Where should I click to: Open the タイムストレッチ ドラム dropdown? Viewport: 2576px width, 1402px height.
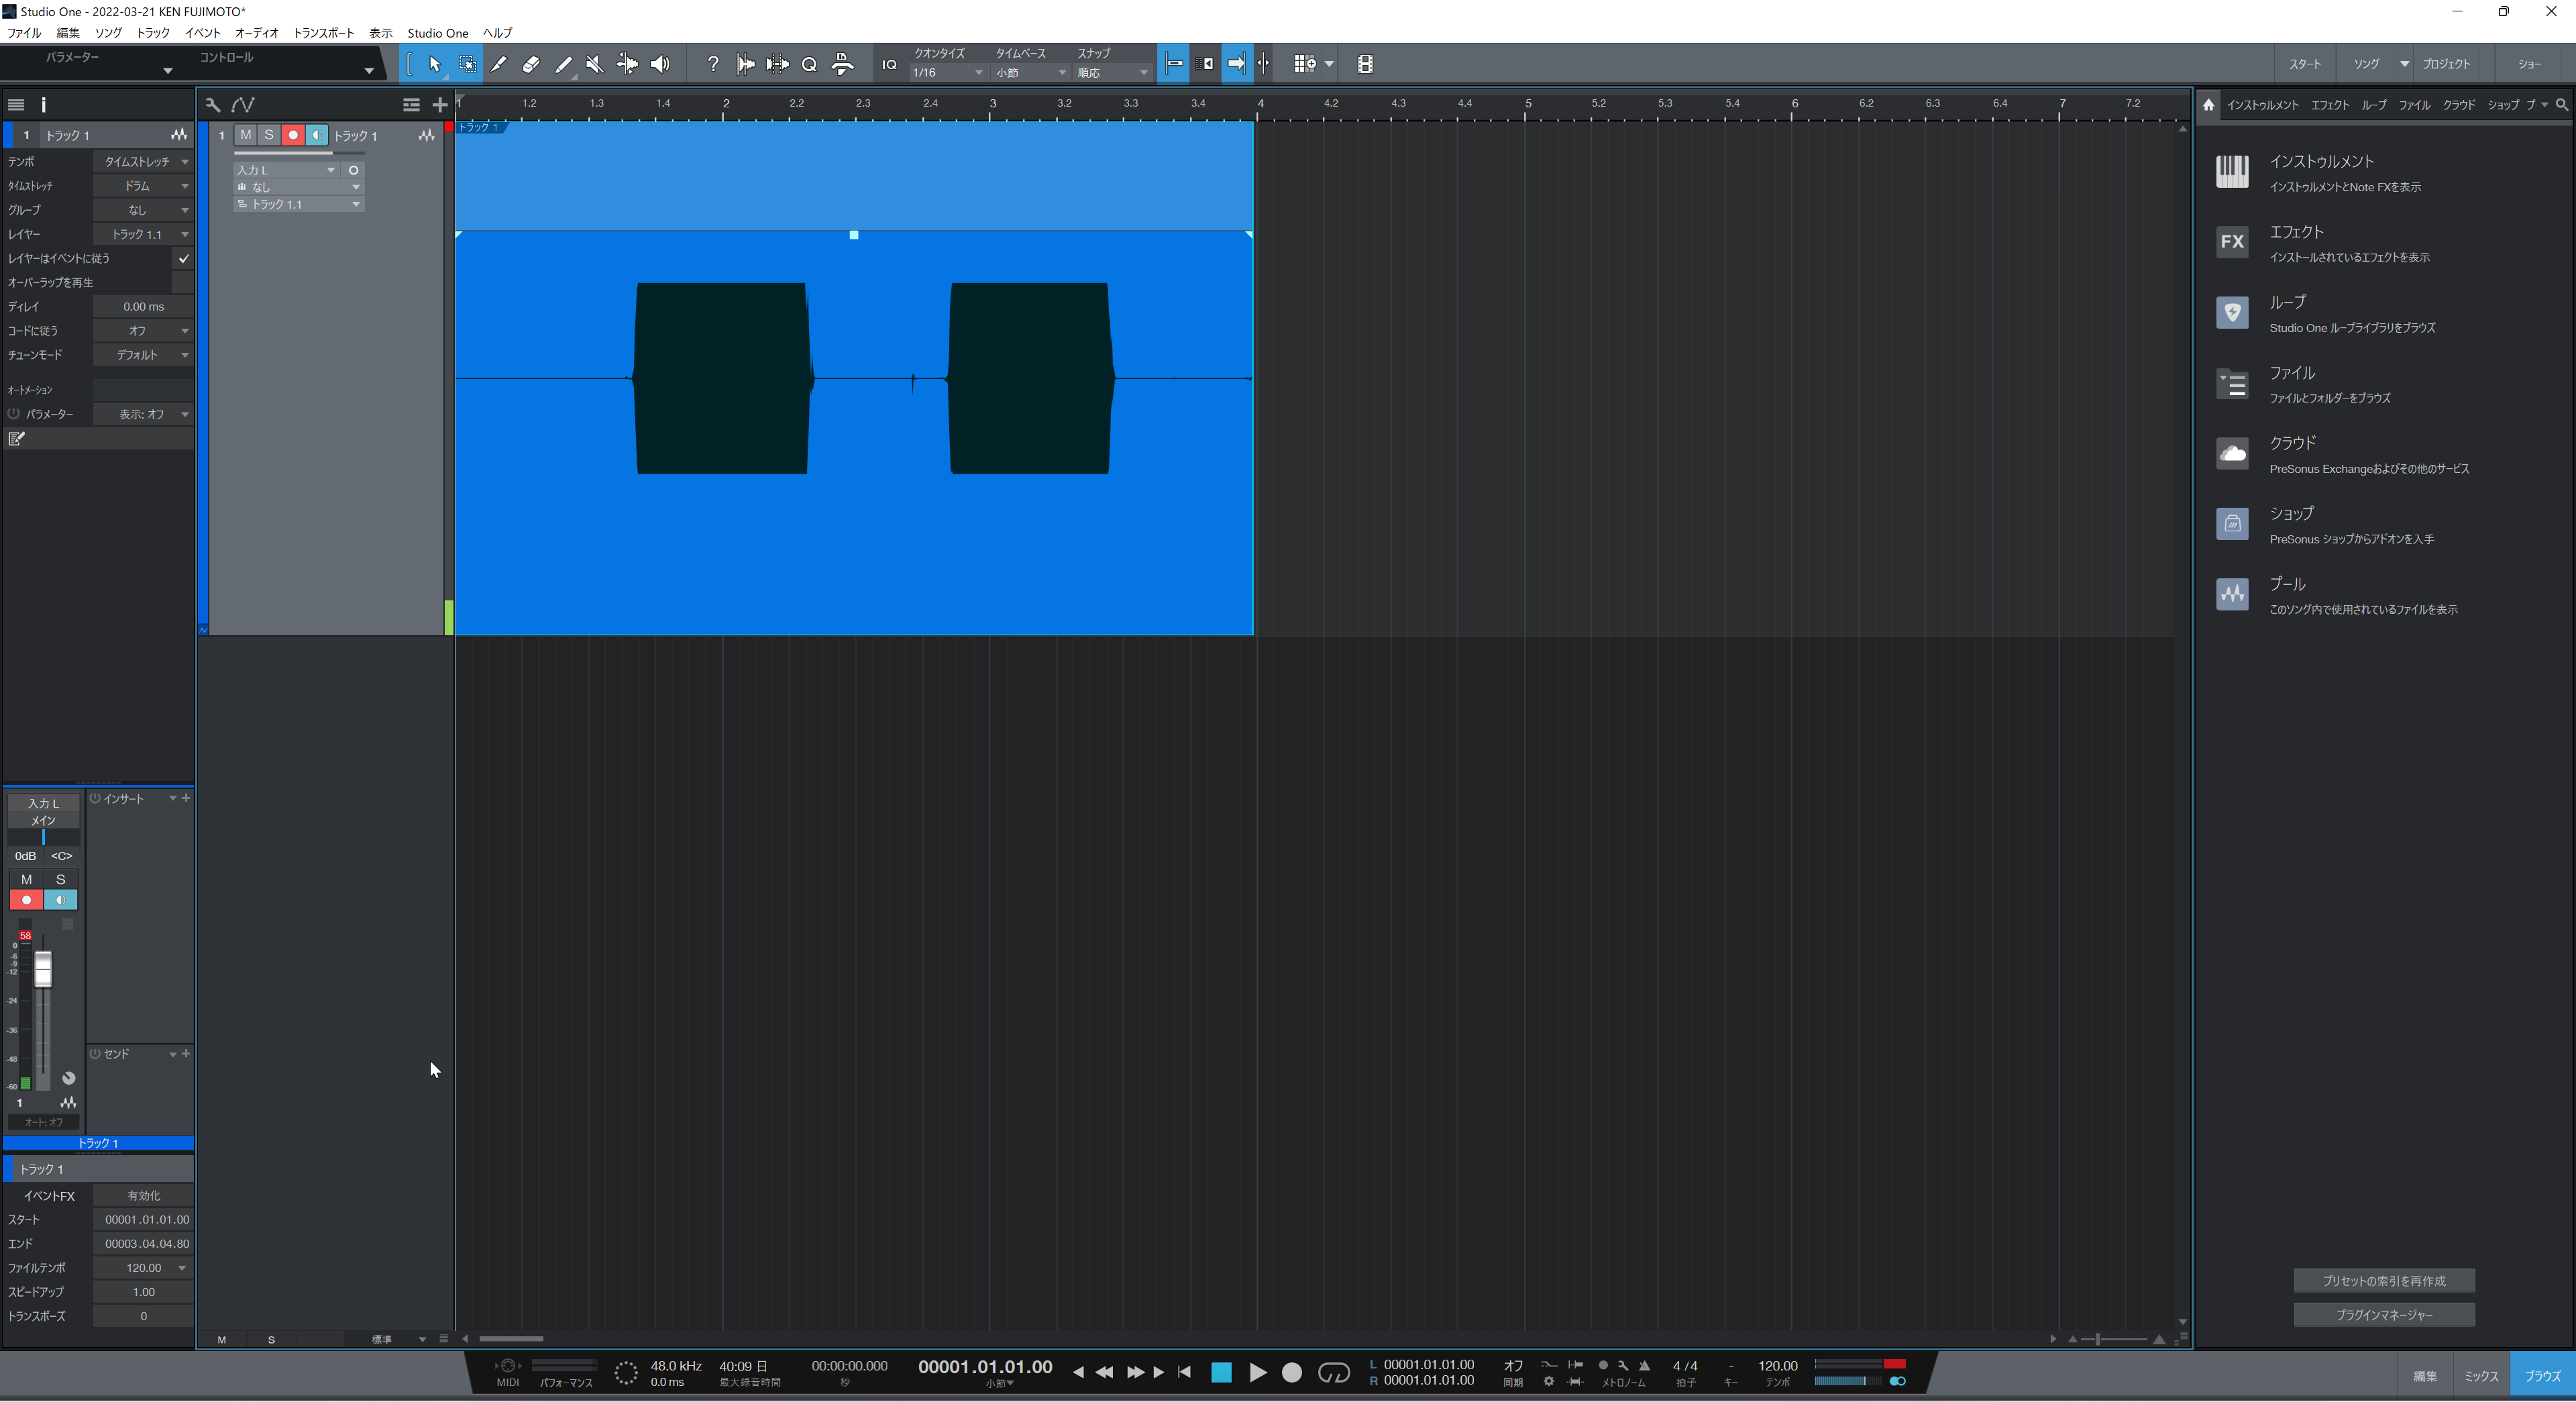pyautogui.click(x=143, y=185)
